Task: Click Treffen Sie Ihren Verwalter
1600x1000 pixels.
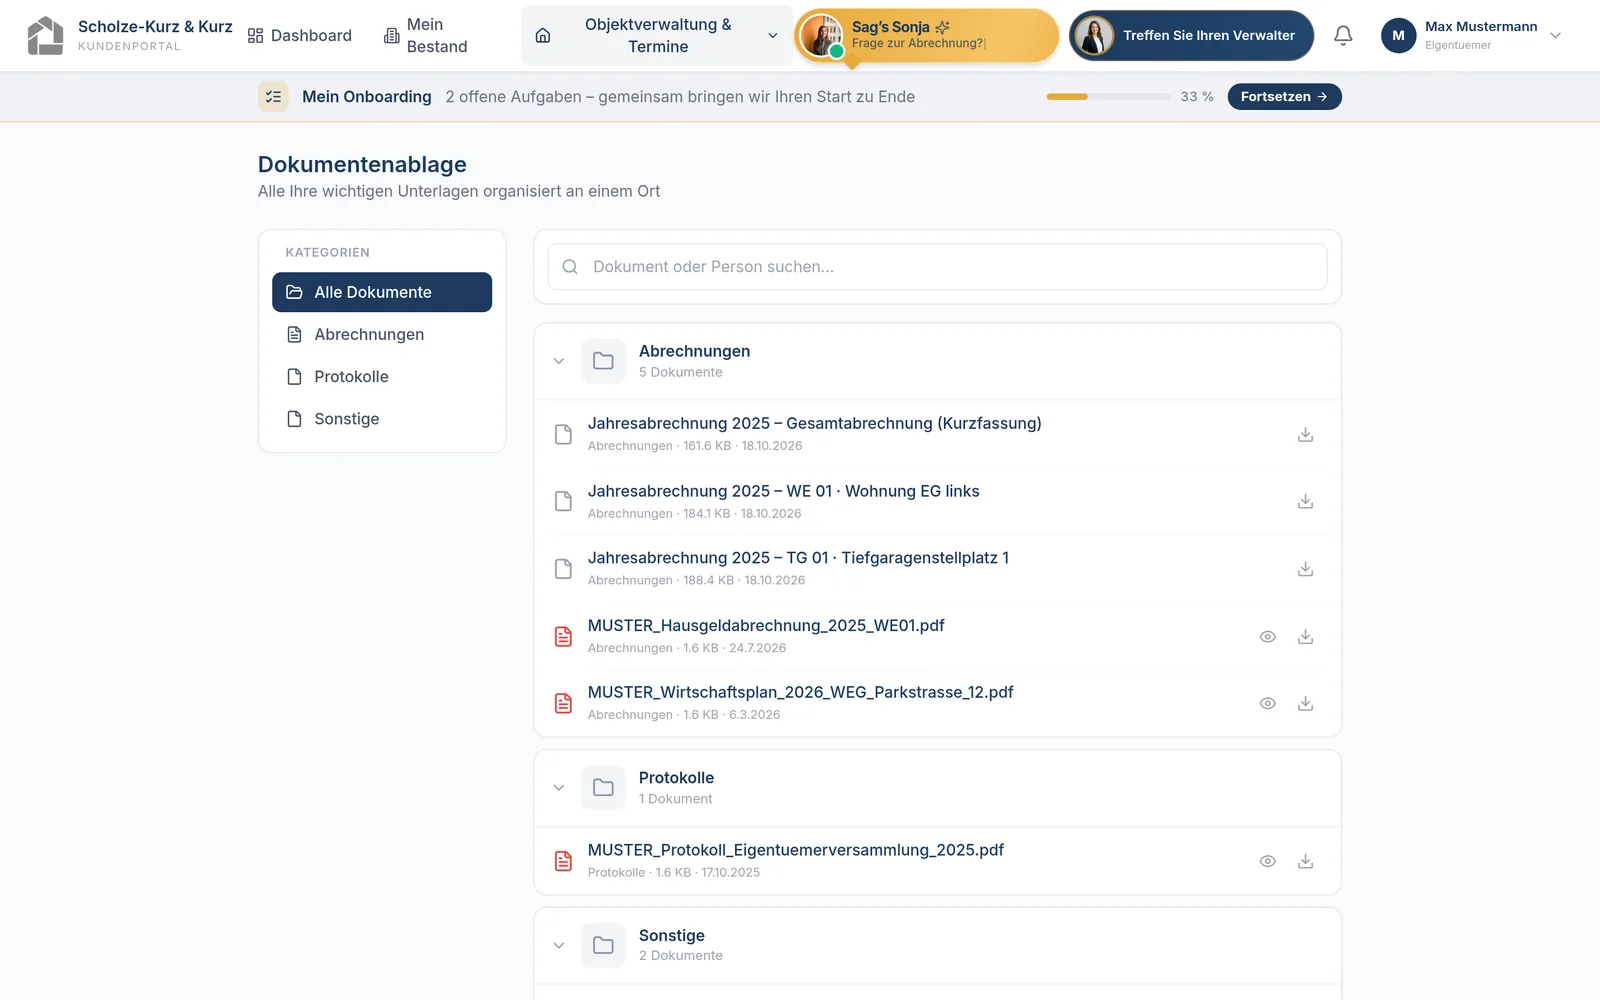Action: click(x=1191, y=36)
